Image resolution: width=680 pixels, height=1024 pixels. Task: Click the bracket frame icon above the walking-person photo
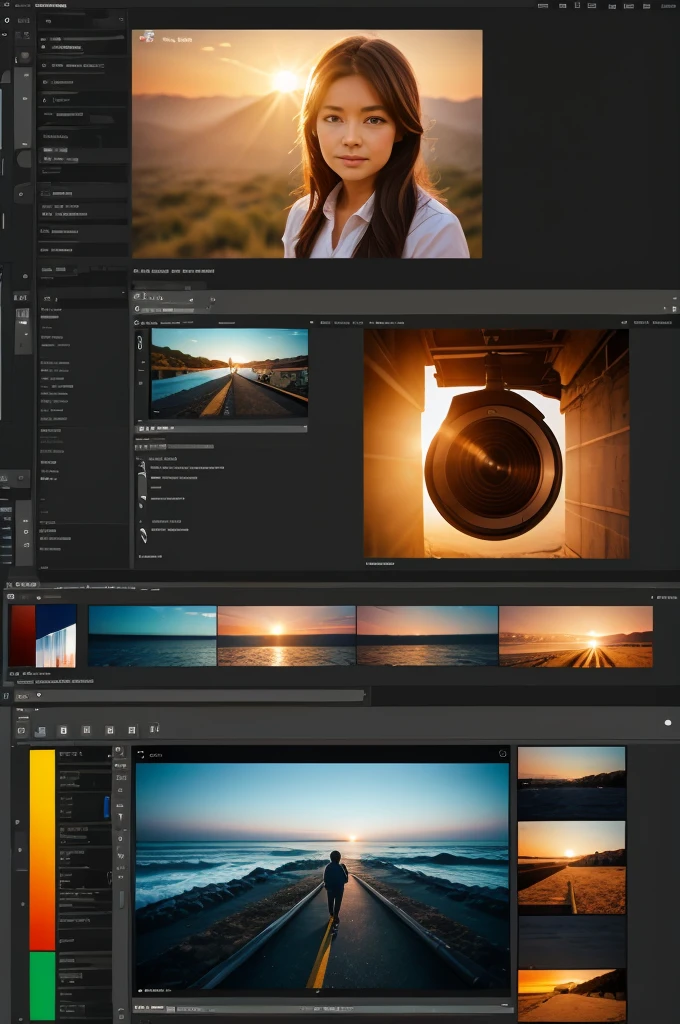click(140, 754)
